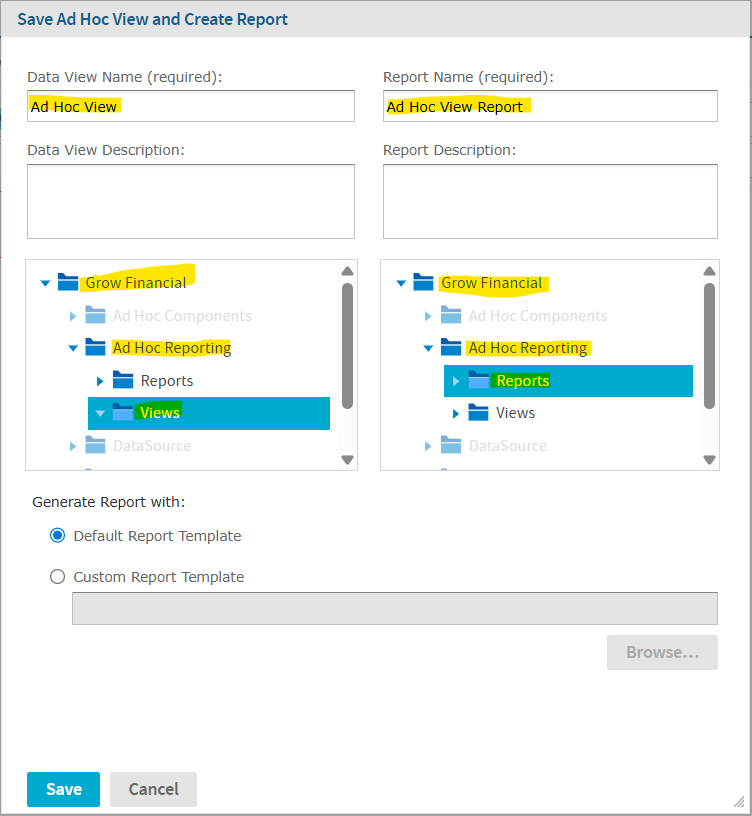The width and height of the screenshot is (752, 816).
Task: Click Ad Hoc Components folder icon in right tree
Action: pyautogui.click(x=452, y=316)
